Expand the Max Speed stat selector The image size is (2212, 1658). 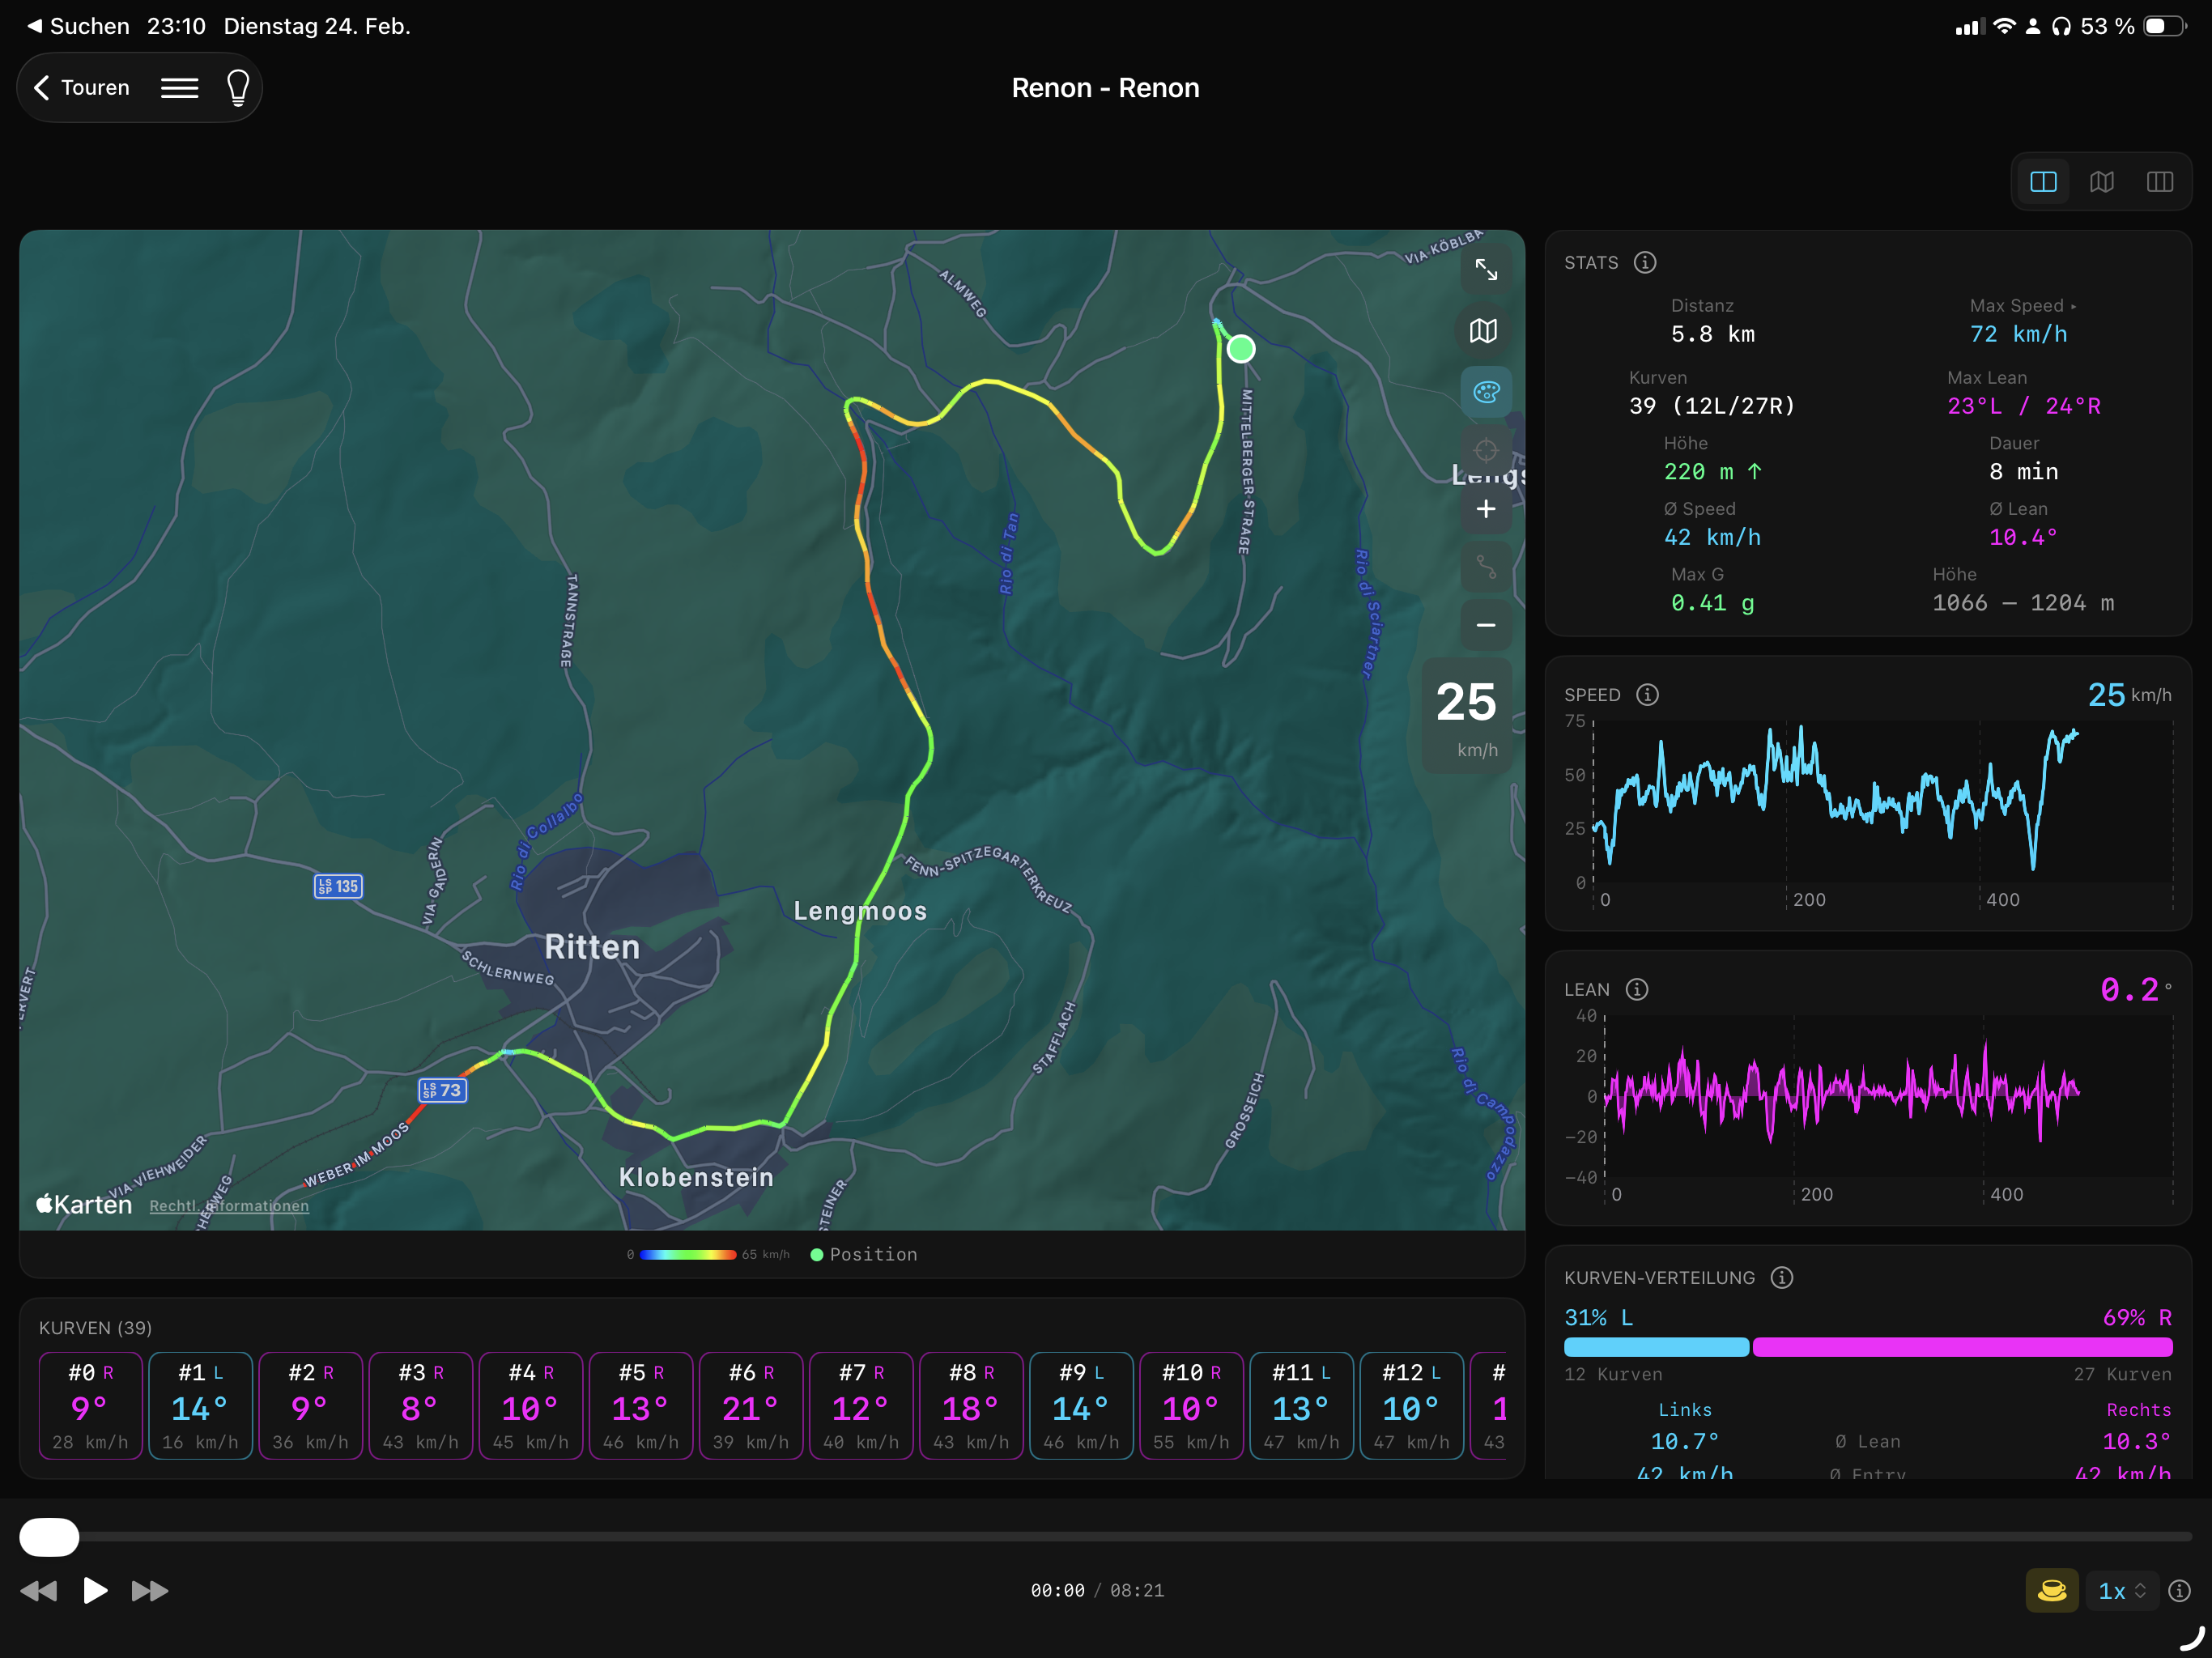click(x=2022, y=306)
